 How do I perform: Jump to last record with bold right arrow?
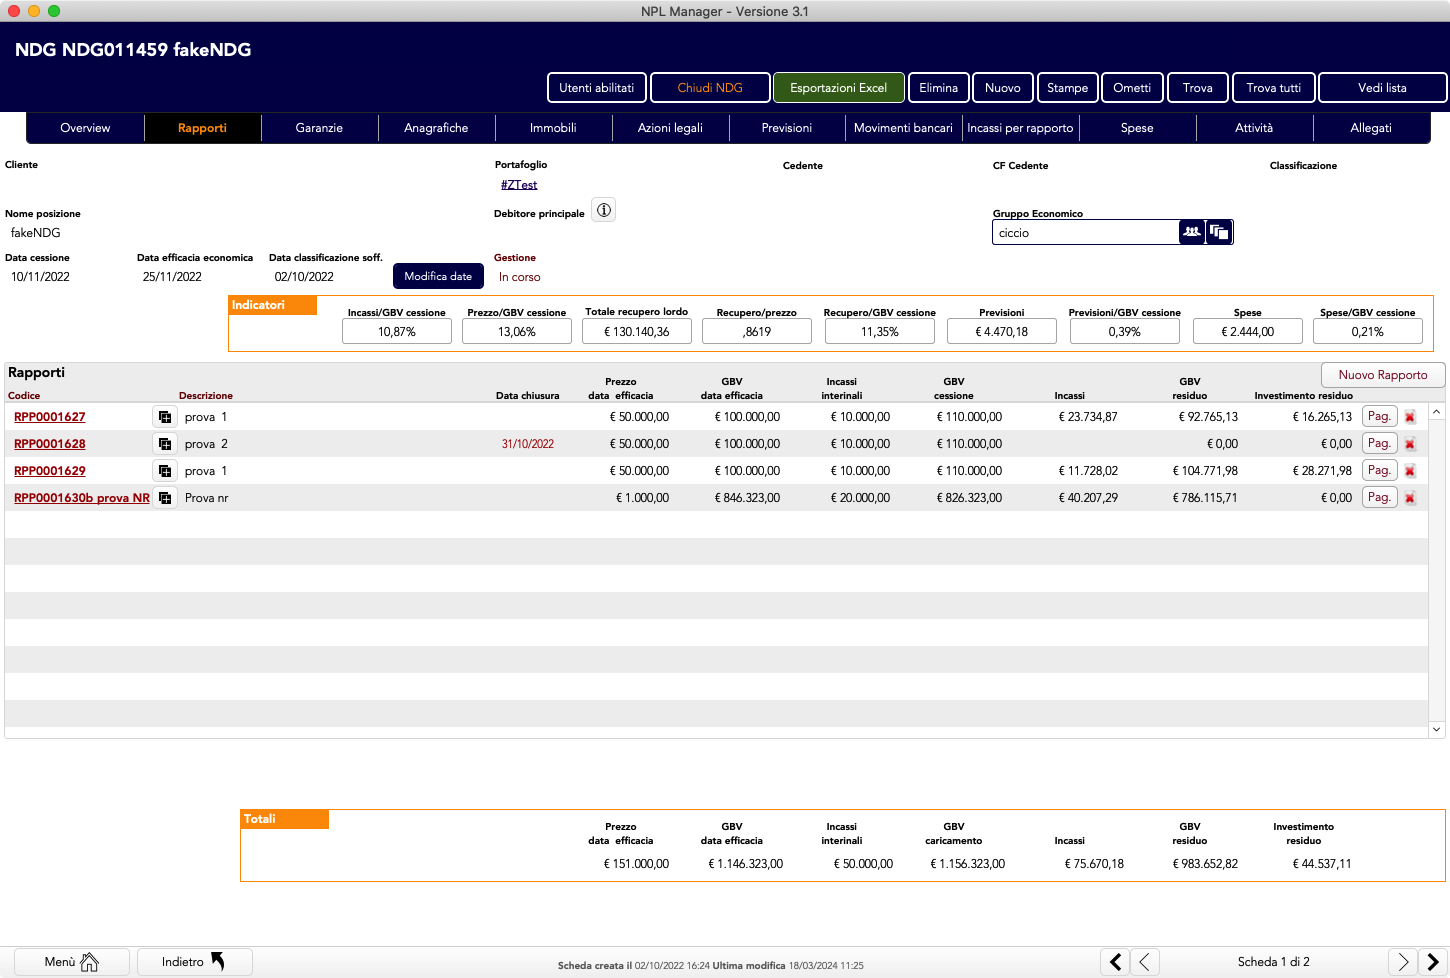(1433, 962)
